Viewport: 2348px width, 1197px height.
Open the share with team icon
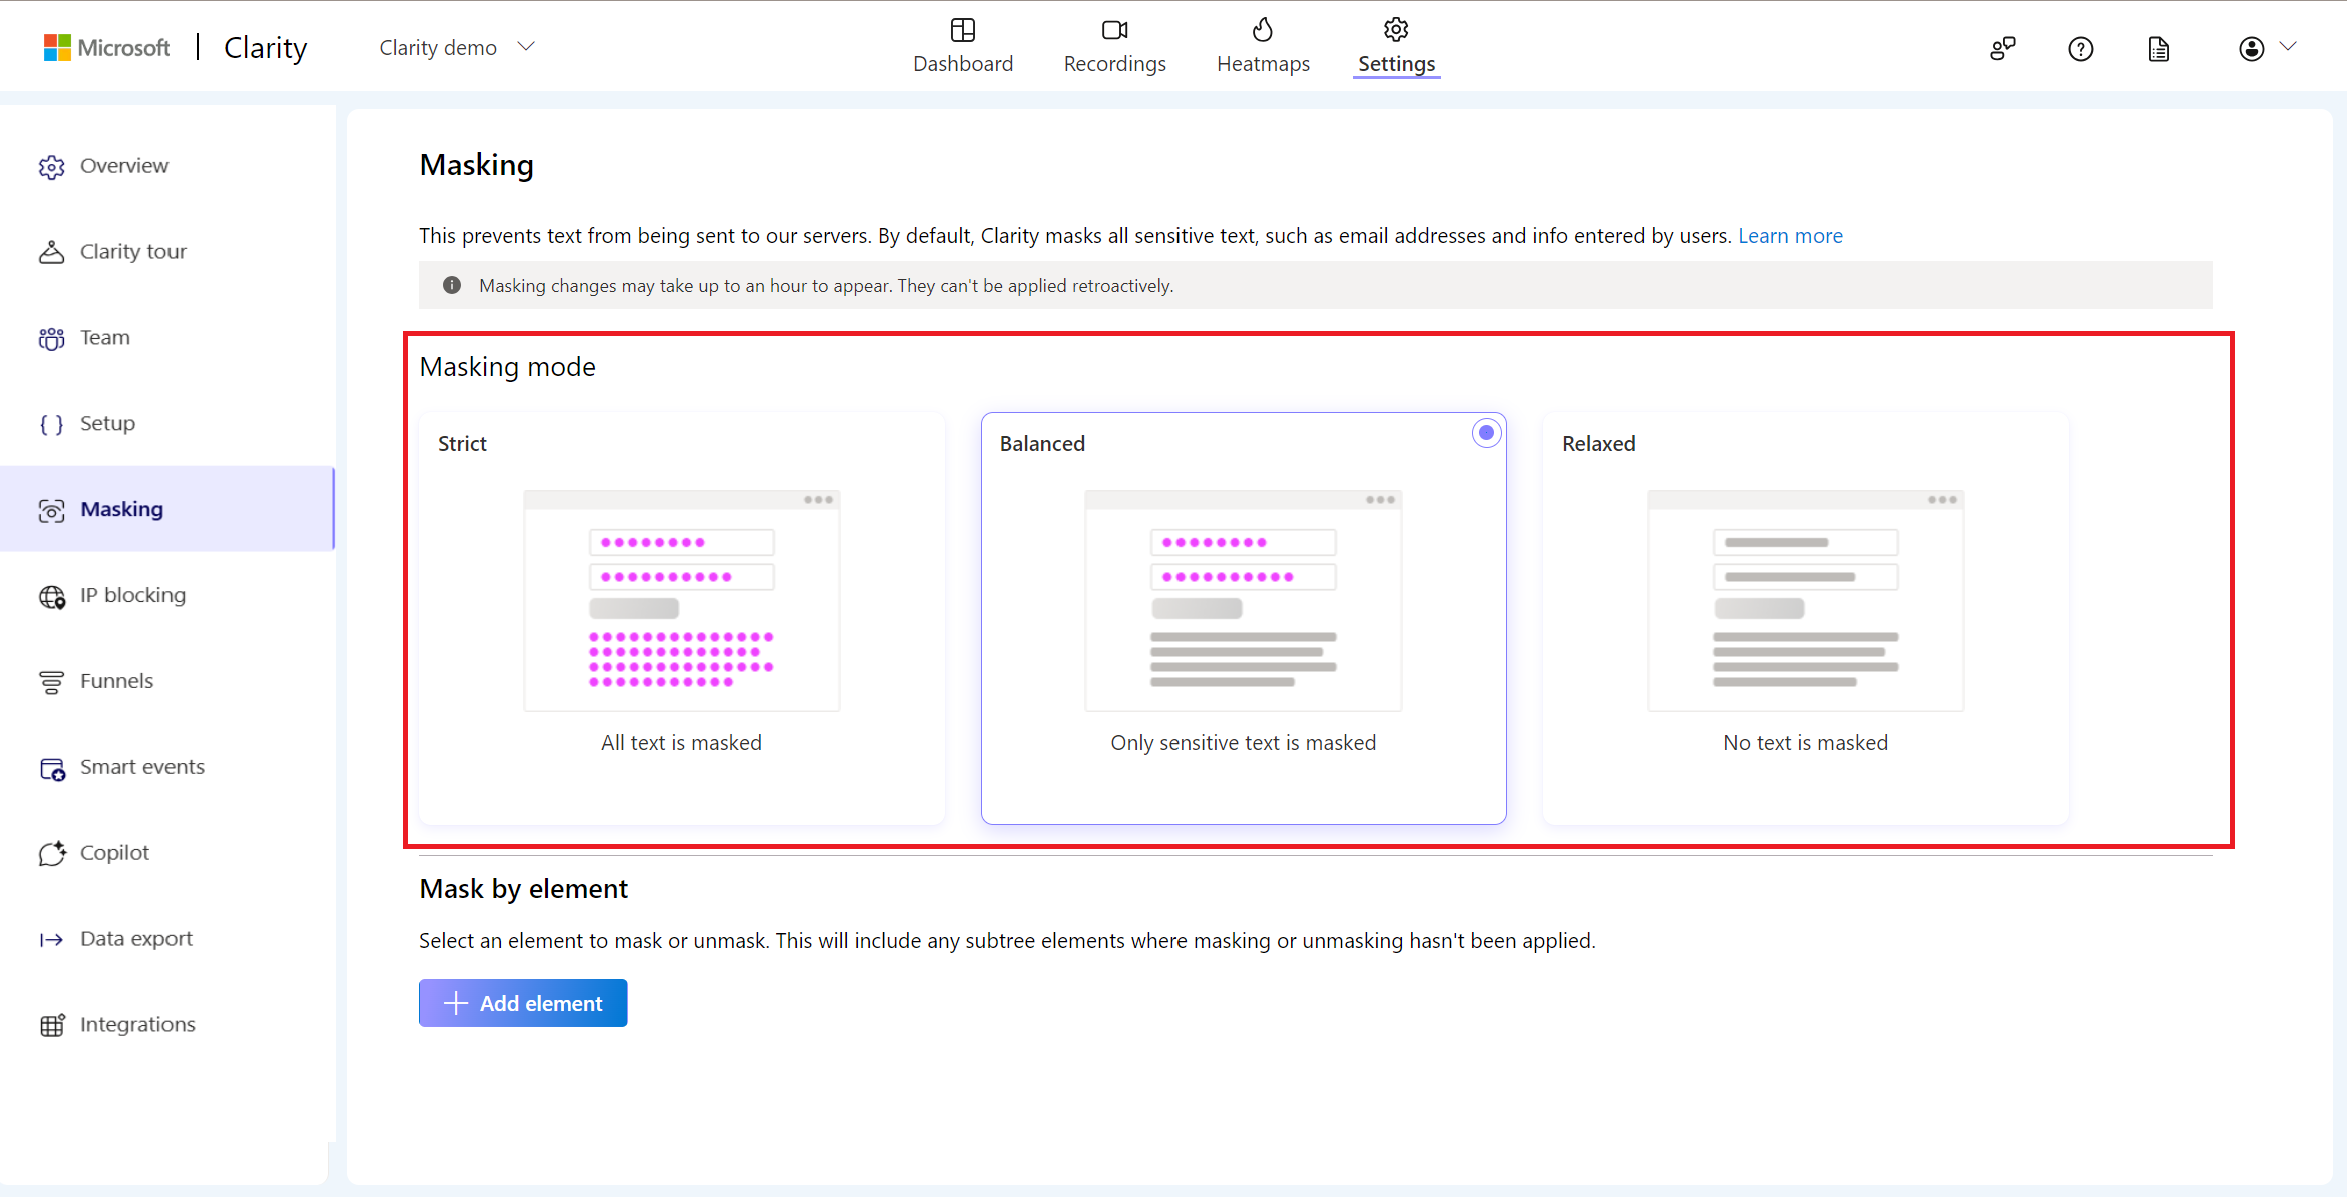click(2002, 48)
